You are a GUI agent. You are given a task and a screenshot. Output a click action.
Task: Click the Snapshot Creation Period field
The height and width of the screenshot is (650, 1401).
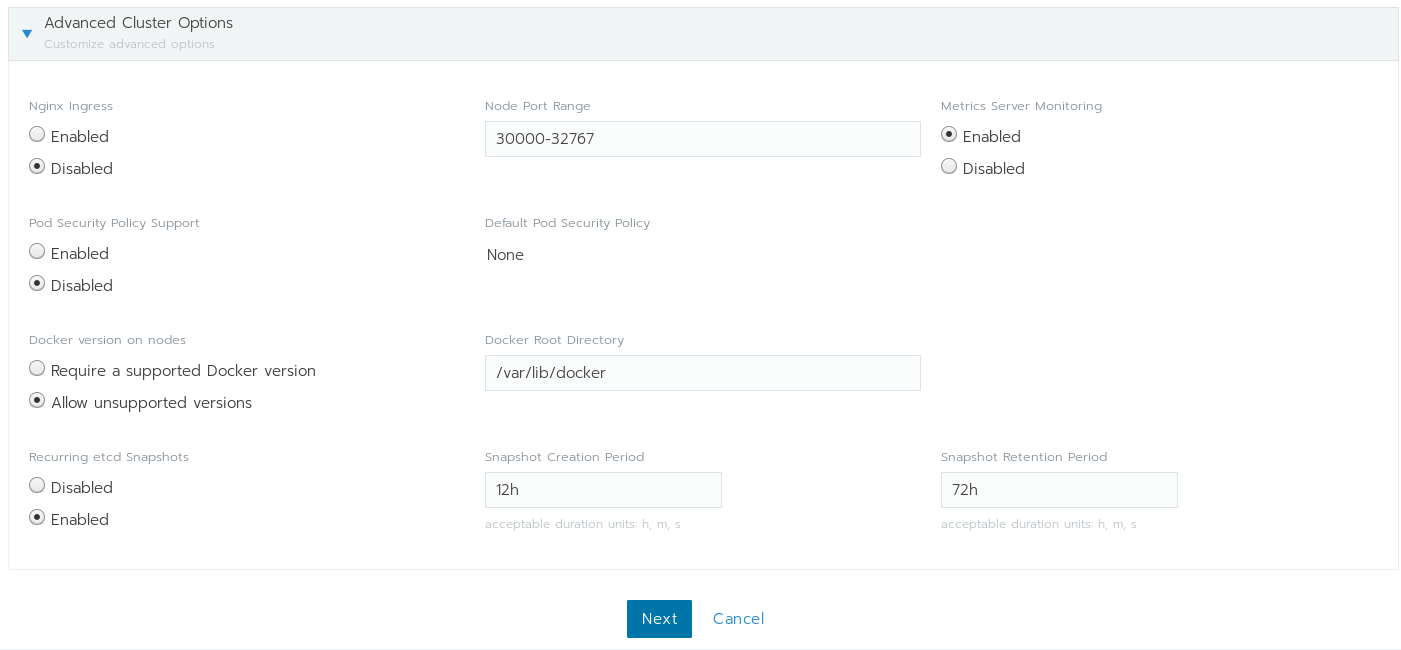coord(603,490)
